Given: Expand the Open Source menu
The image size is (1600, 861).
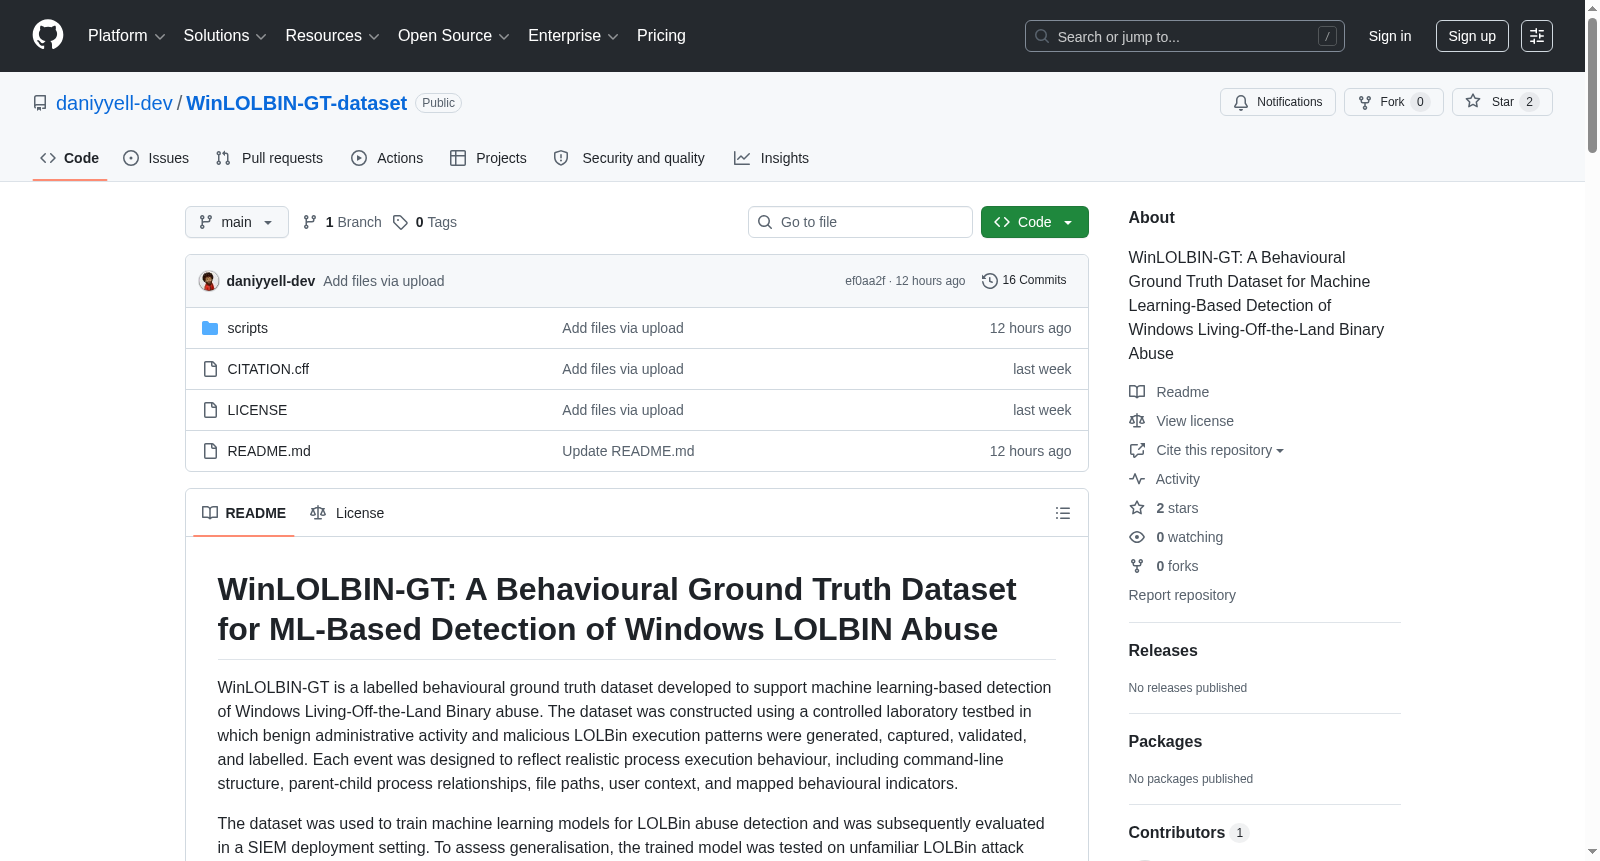Looking at the screenshot, I should [x=454, y=36].
